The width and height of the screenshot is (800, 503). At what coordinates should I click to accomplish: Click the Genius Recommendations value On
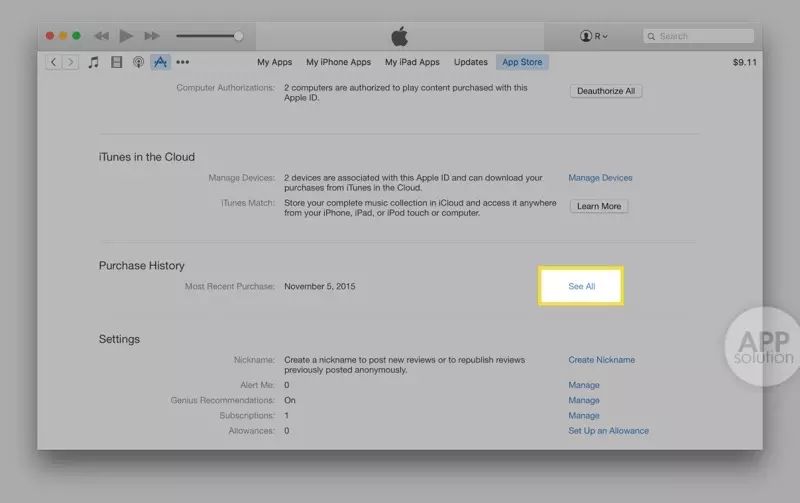pos(290,400)
